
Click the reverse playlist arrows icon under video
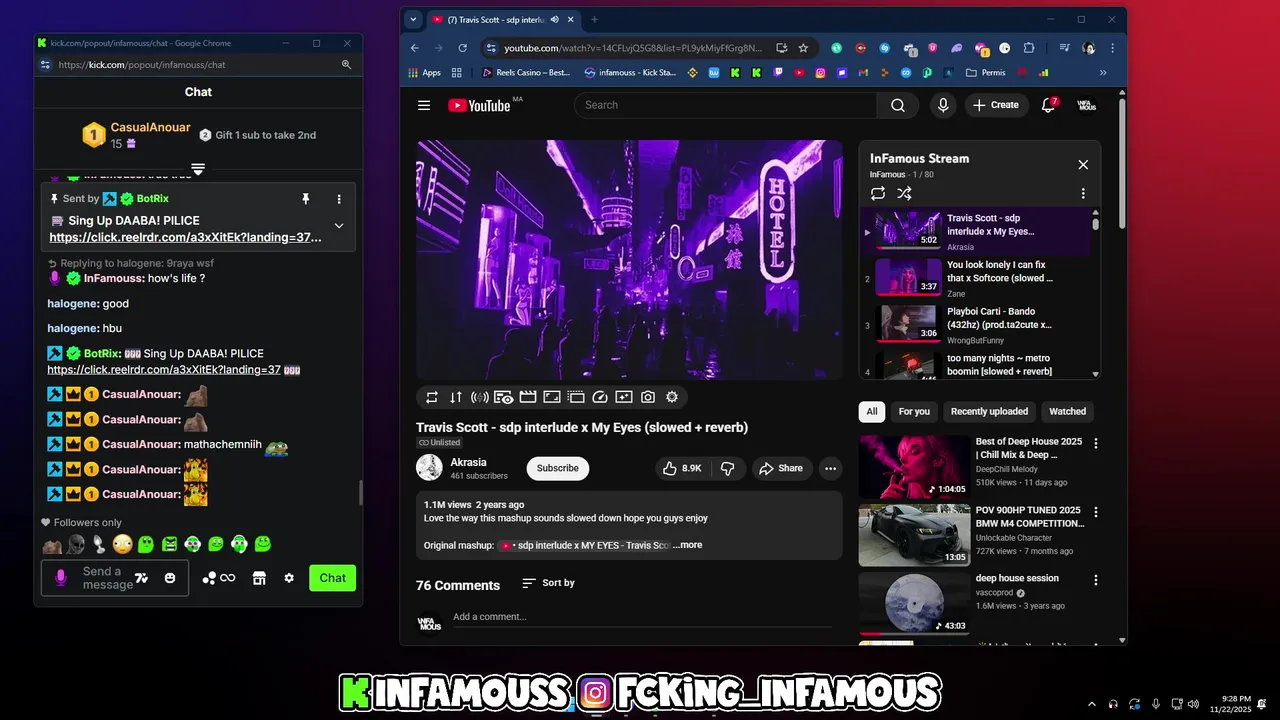click(456, 397)
